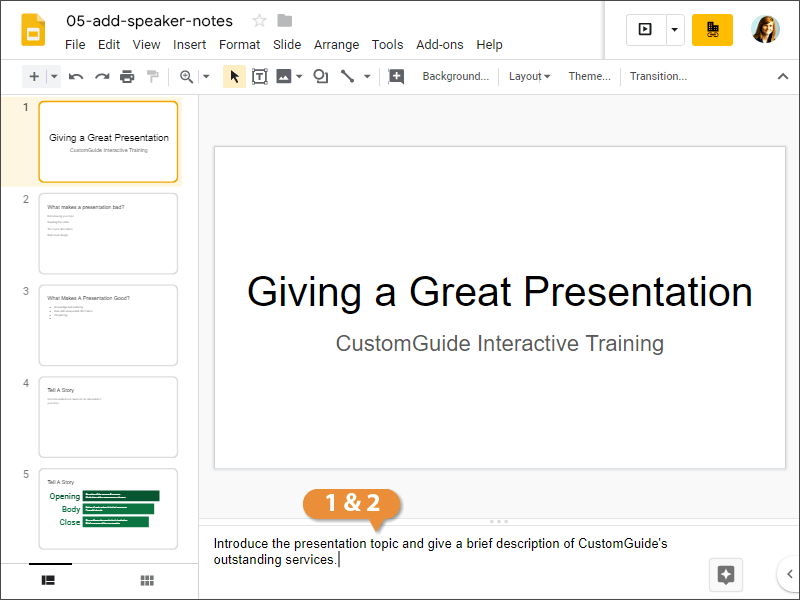Open the Add-ons menu
The width and height of the screenshot is (800, 600).
point(440,44)
